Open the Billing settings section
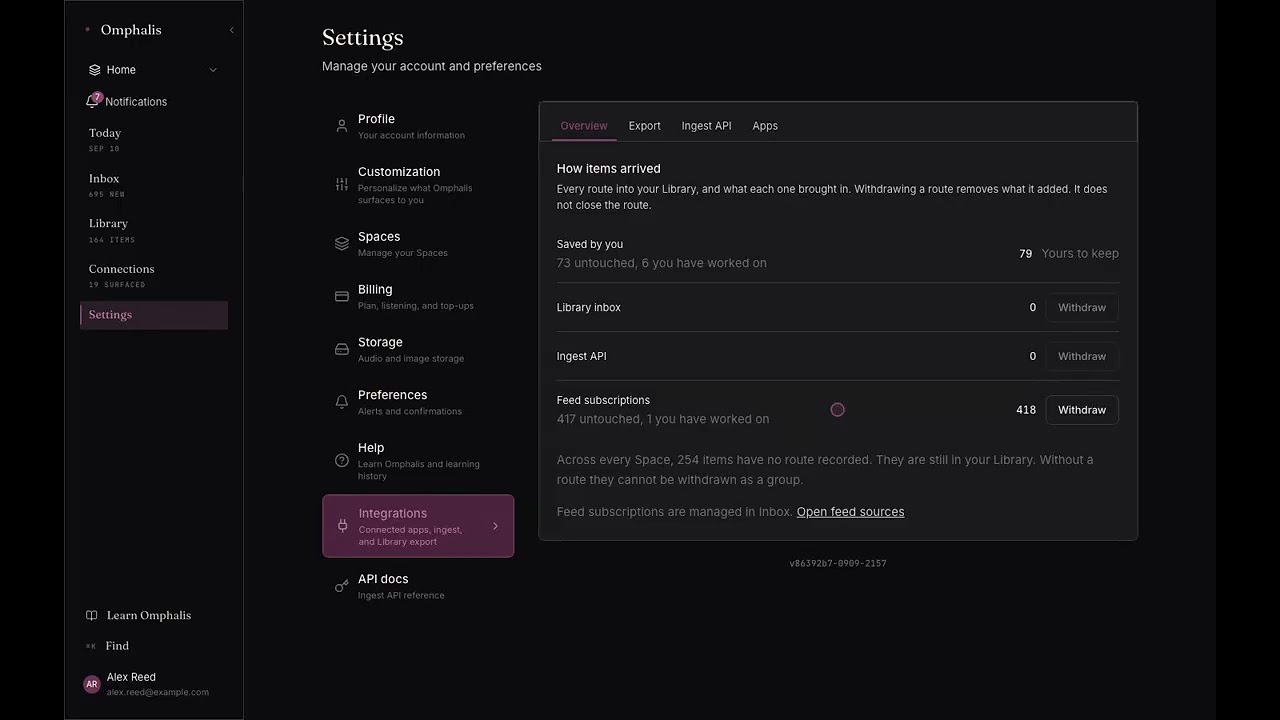 (418, 297)
